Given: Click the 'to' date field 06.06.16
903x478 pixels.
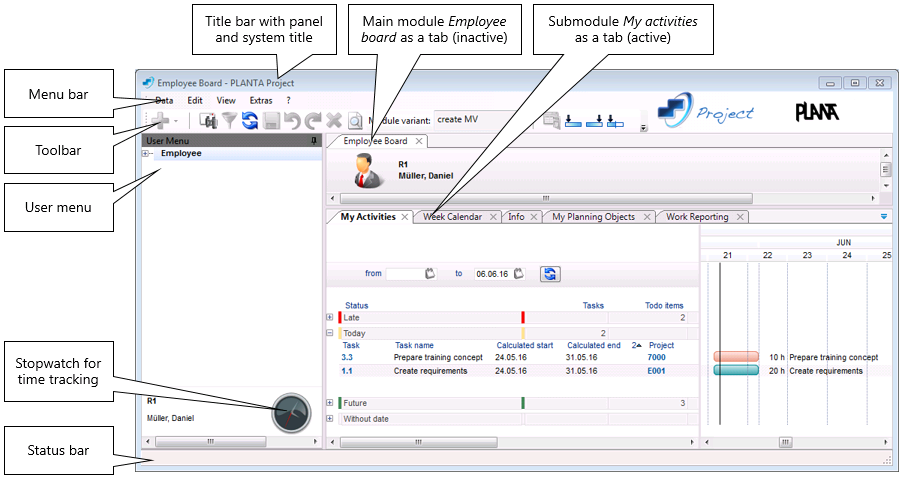Looking at the screenshot, I should coord(493,274).
